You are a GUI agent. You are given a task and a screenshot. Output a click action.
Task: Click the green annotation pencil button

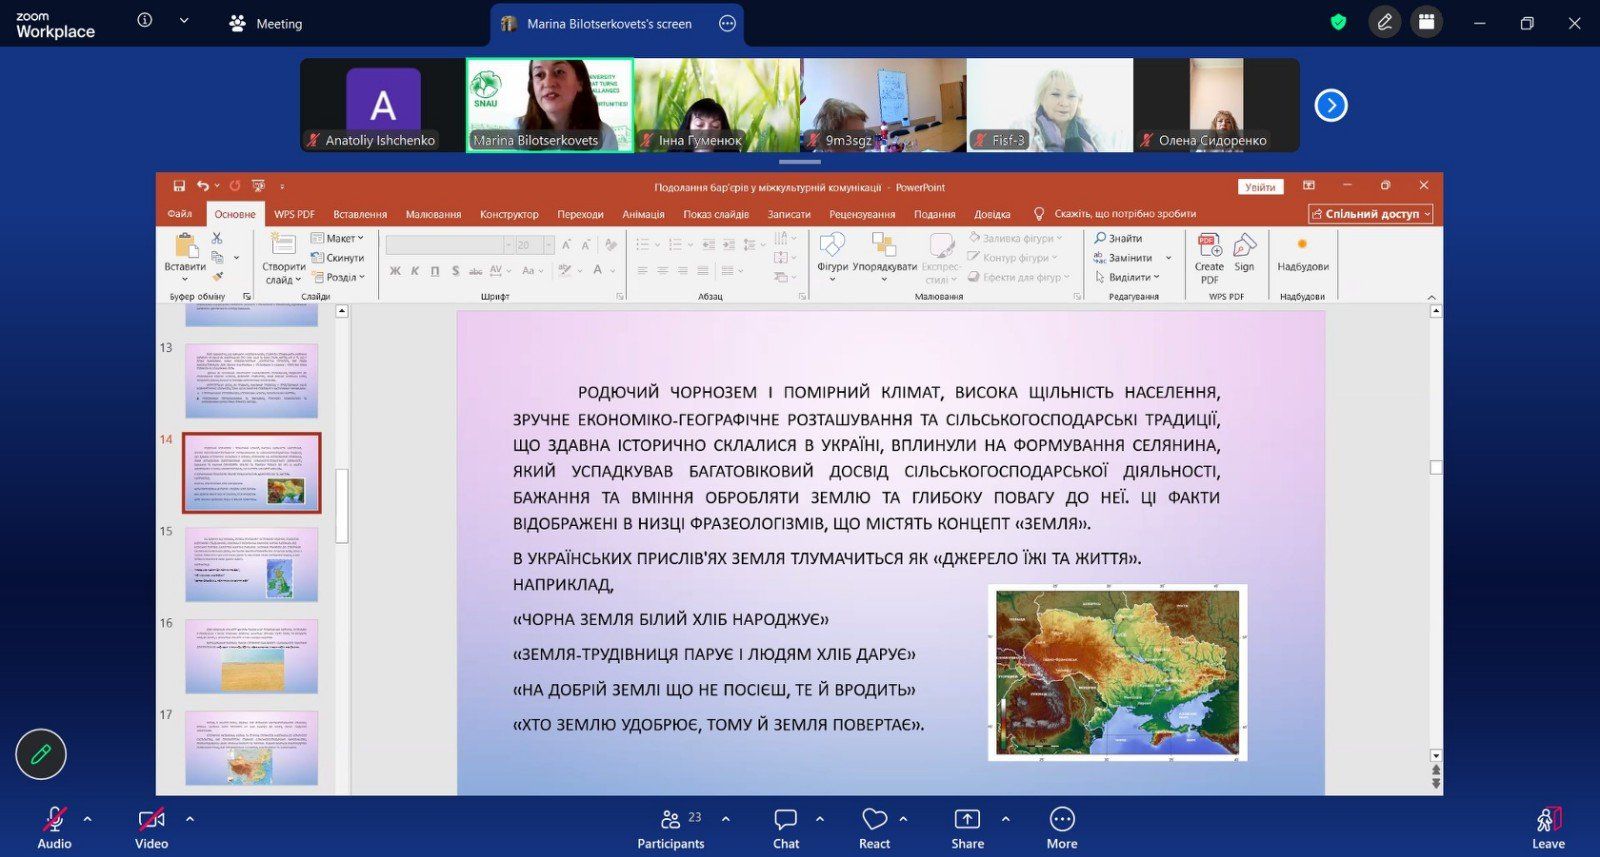[41, 754]
